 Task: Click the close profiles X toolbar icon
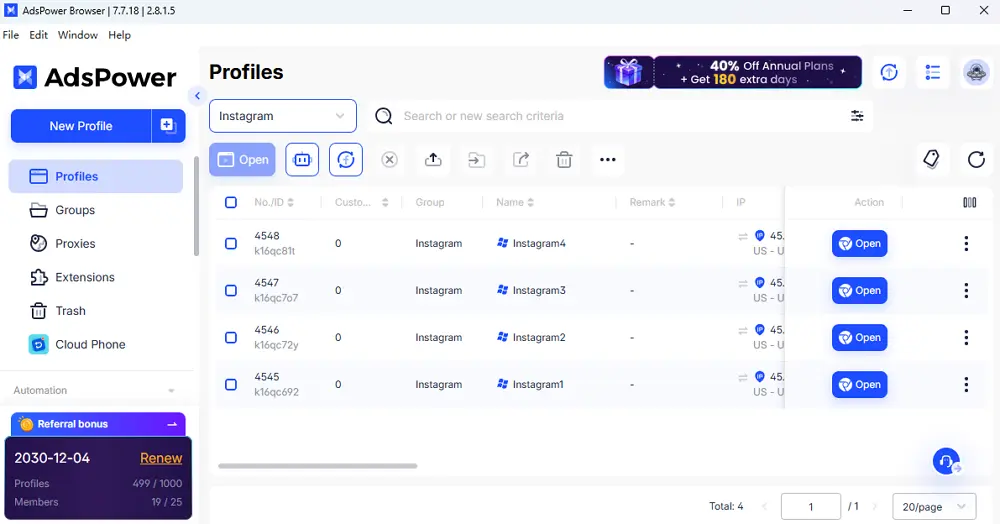coord(390,159)
